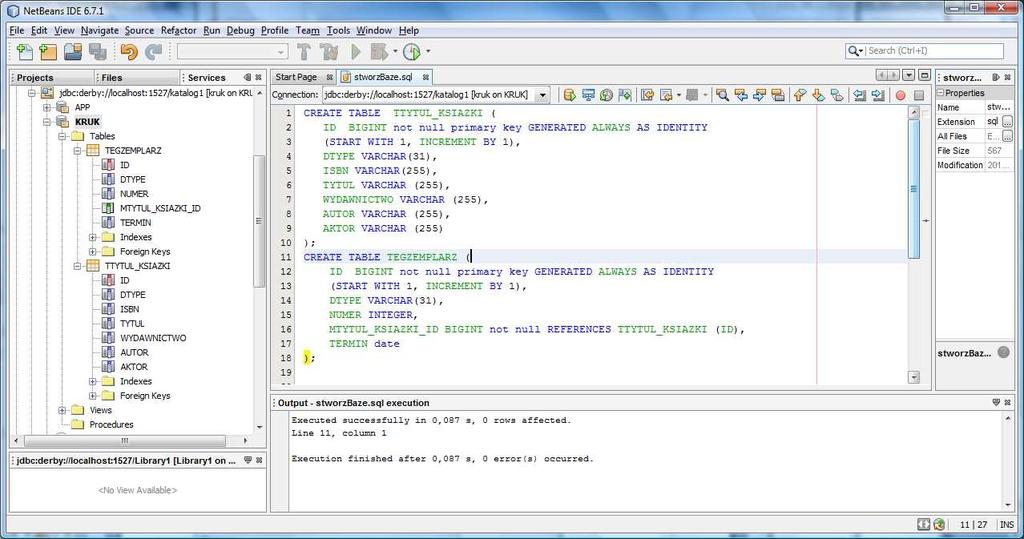Click in the Search (Ctrl+I) field
Image resolution: width=1024 pixels, height=539 pixels.
tap(924, 51)
